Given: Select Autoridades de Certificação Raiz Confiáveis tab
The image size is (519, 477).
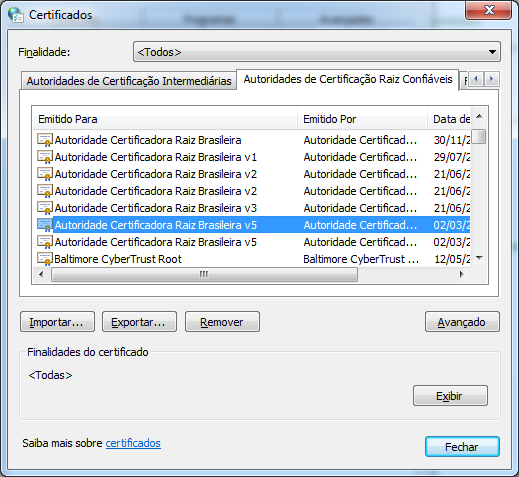Looking at the screenshot, I should pyautogui.click(x=348, y=79).
